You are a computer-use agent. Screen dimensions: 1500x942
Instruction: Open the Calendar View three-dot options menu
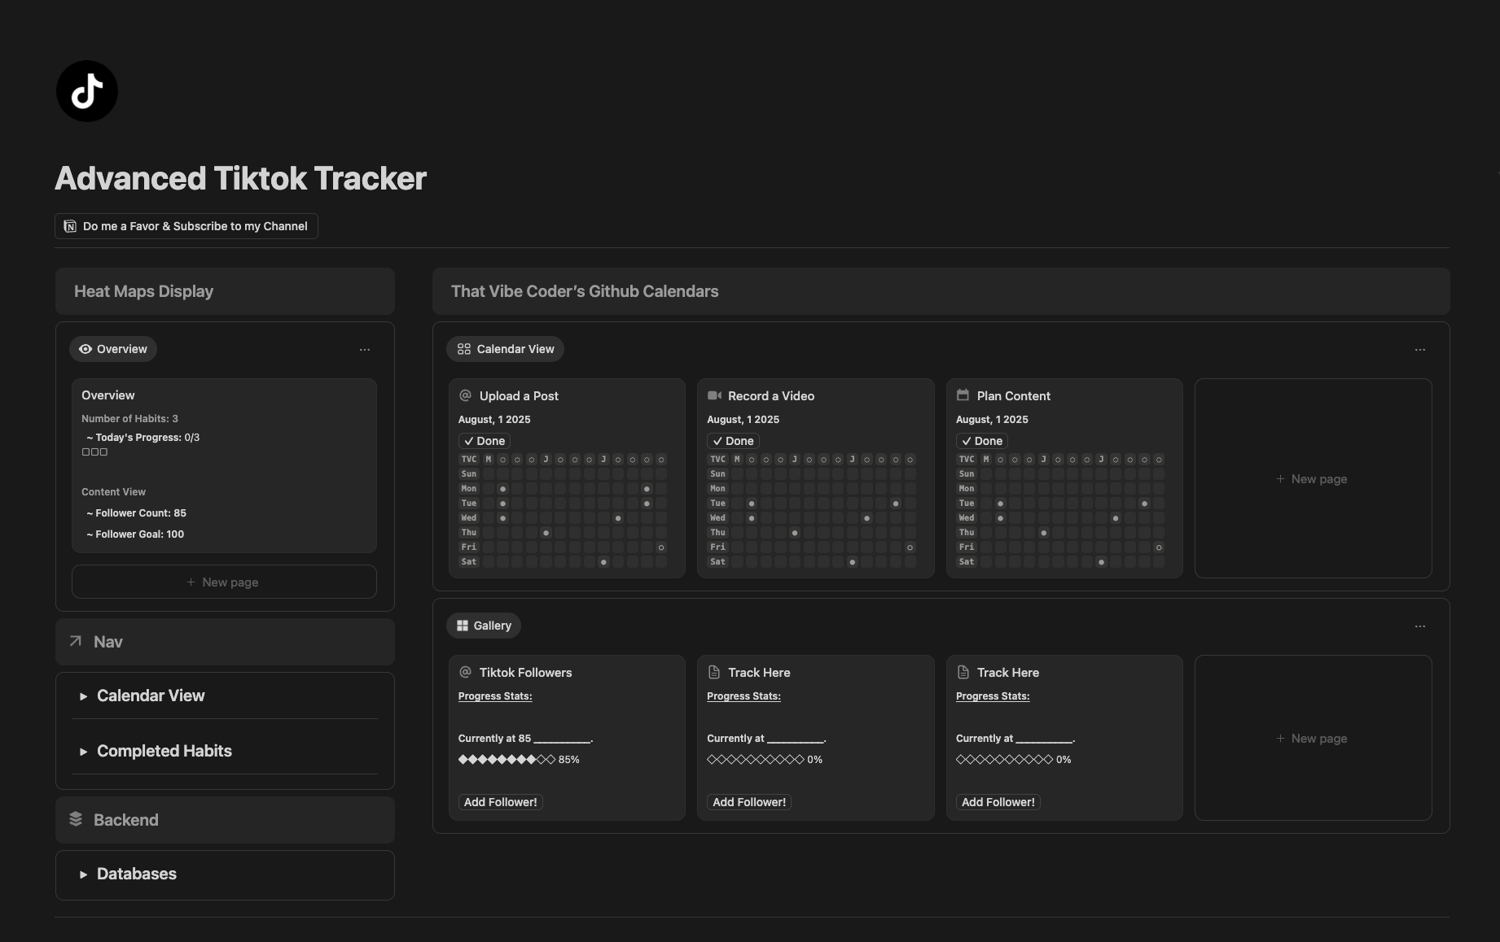point(1420,350)
